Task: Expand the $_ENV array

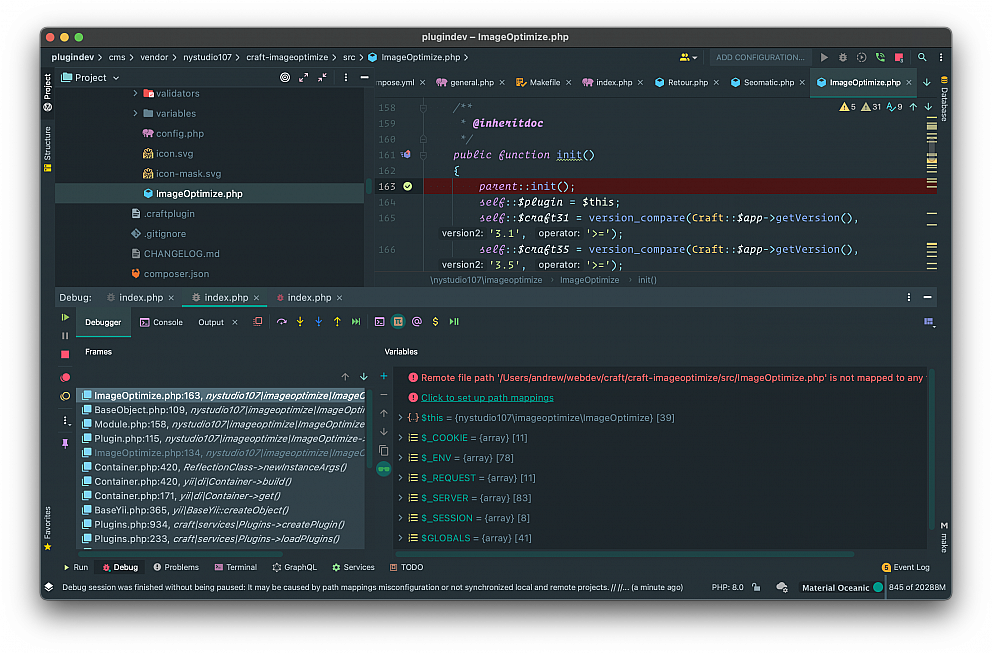Action: tap(400, 457)
